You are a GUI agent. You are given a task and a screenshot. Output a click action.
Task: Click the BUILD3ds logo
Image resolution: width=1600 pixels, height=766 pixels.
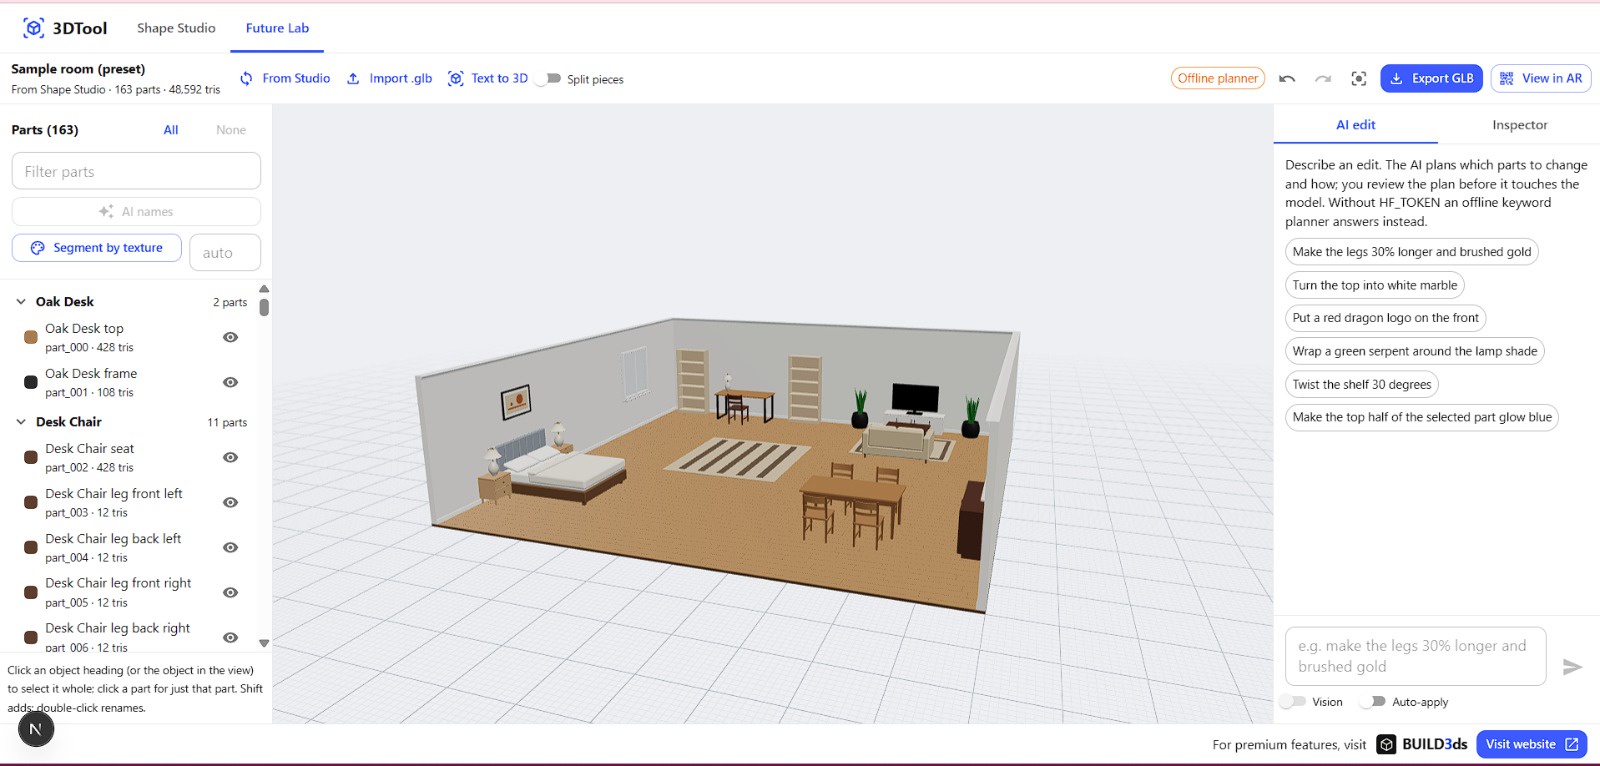pos(1422,744)
